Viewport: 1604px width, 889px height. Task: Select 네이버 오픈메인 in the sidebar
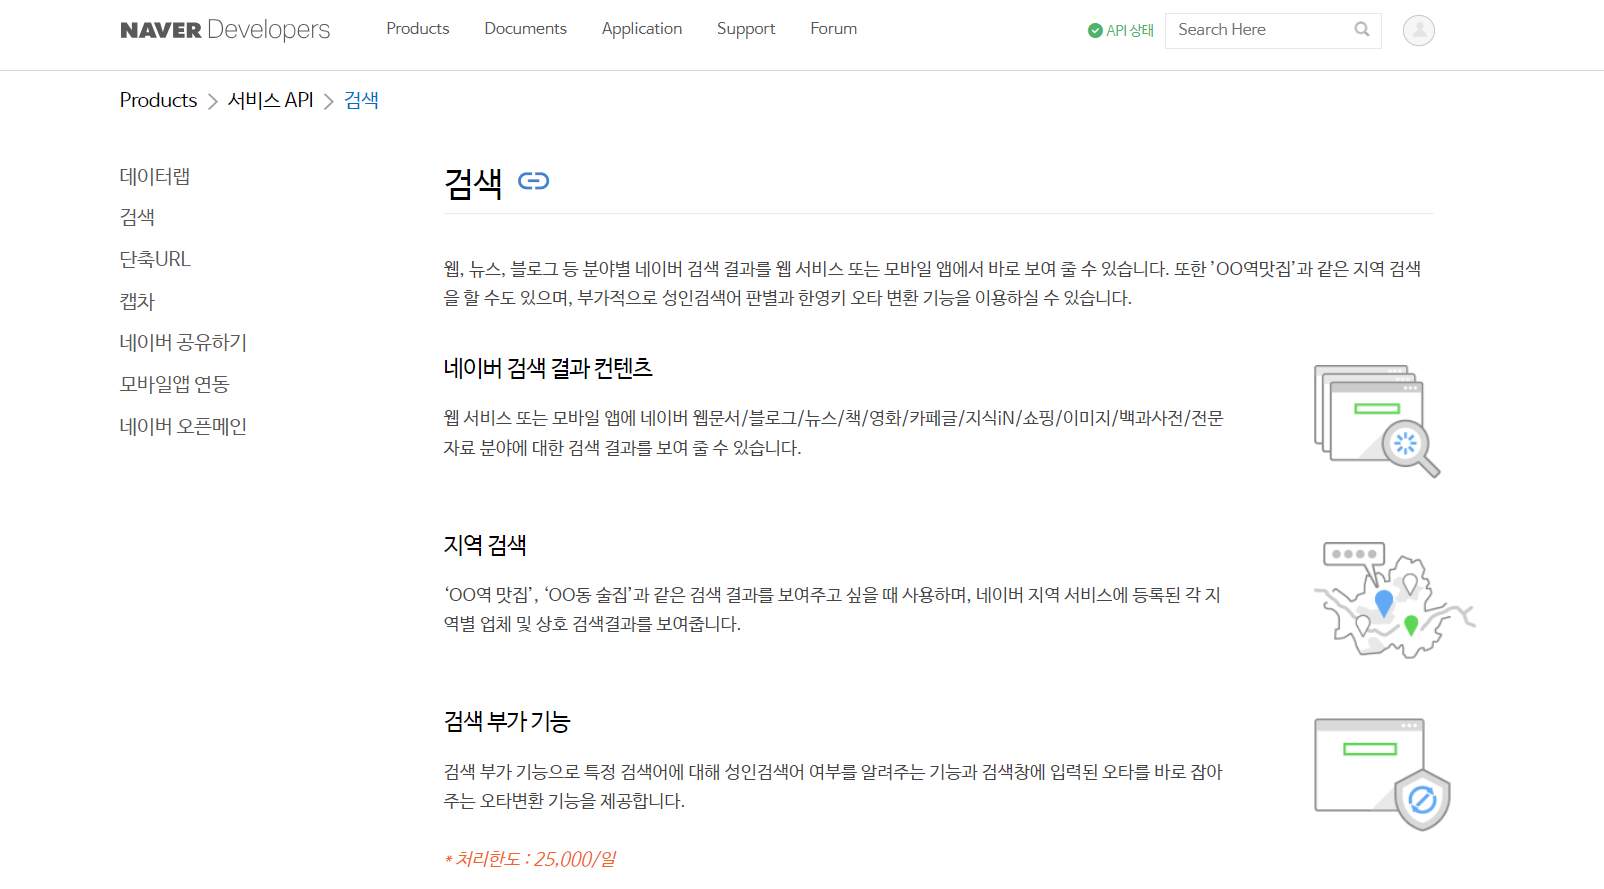point(183,426)
